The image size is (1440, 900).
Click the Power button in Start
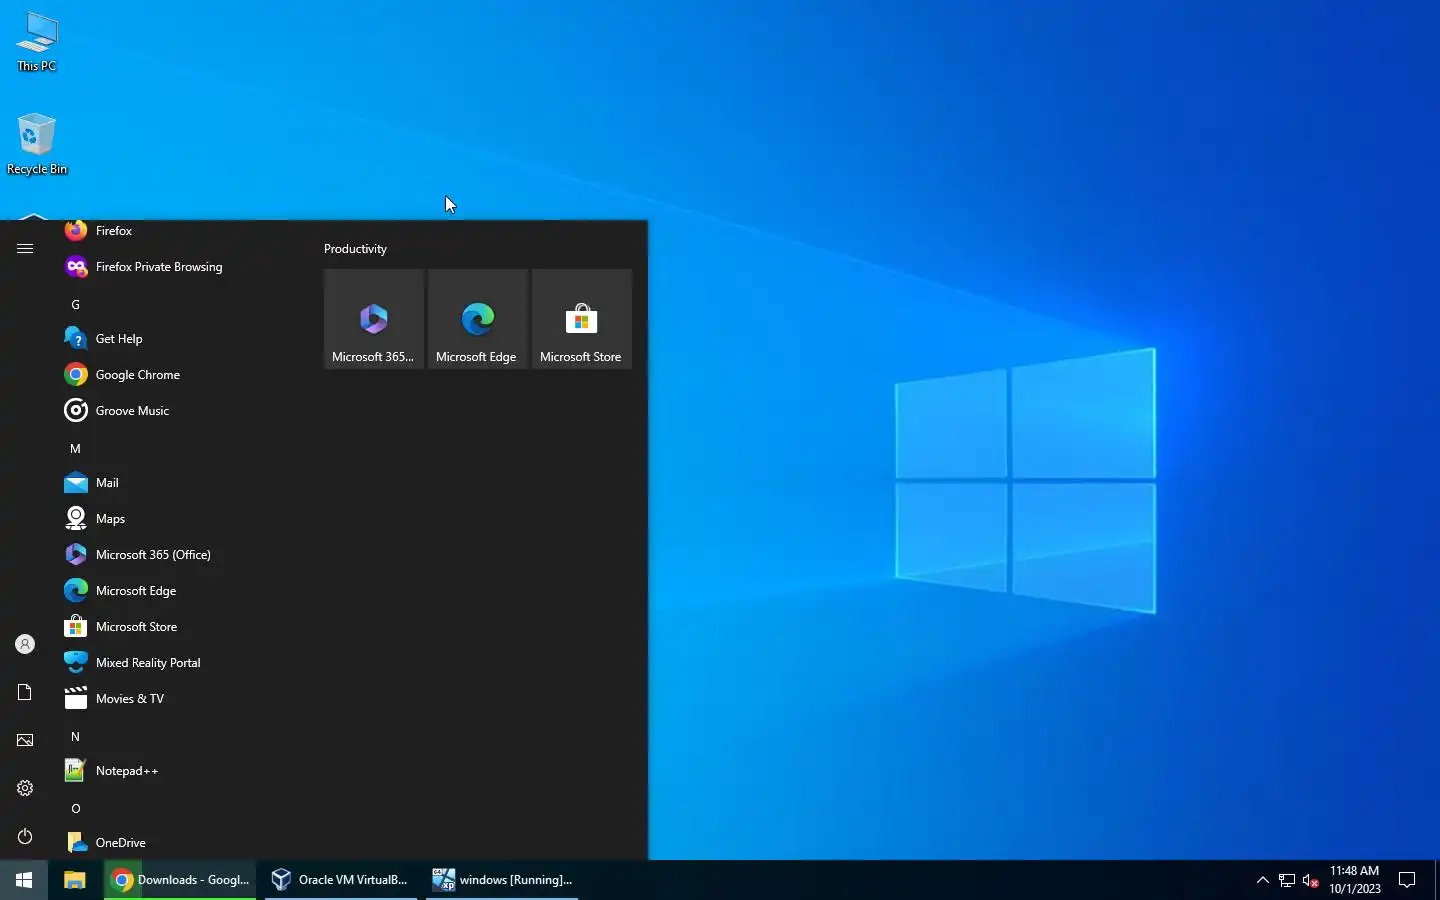(25, 837)
